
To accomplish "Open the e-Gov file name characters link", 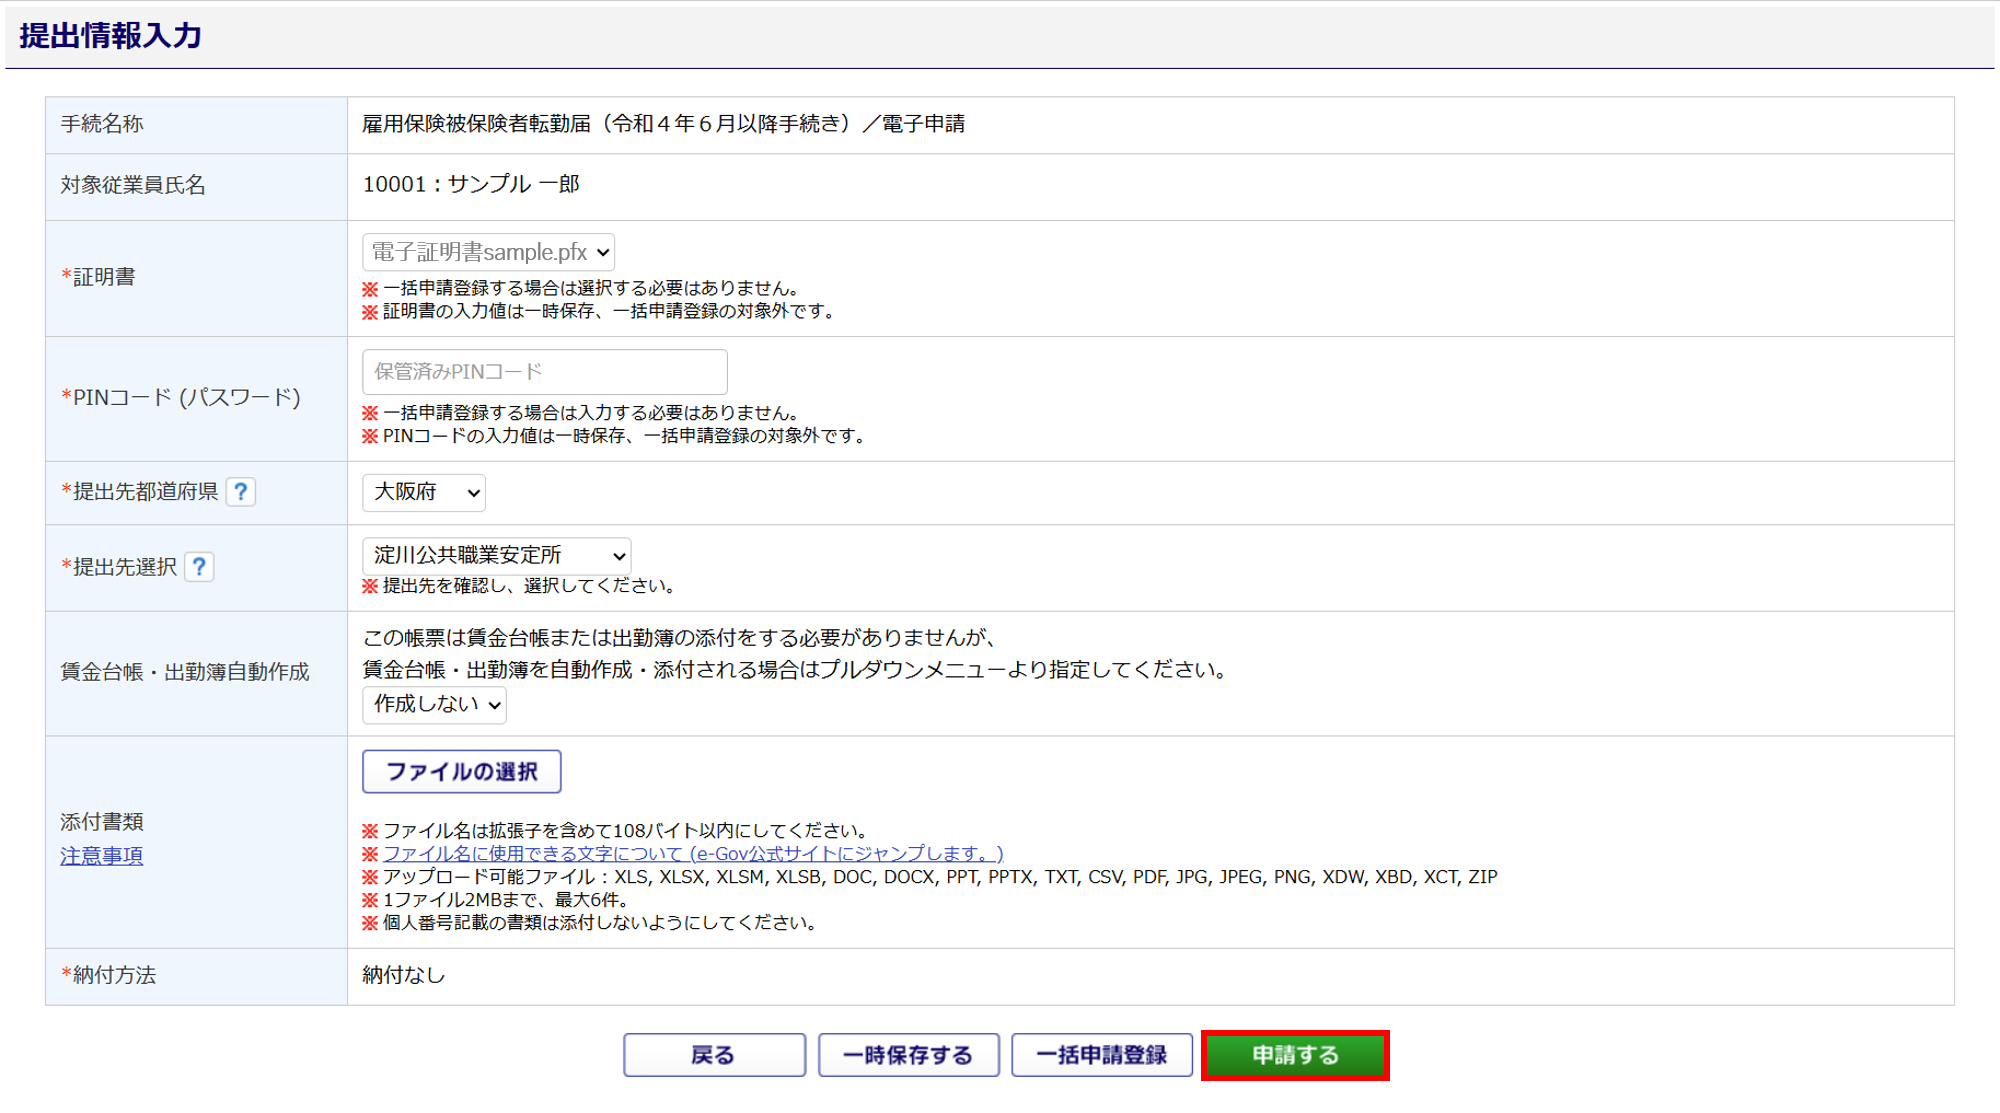I will click(x=692, y=853).
